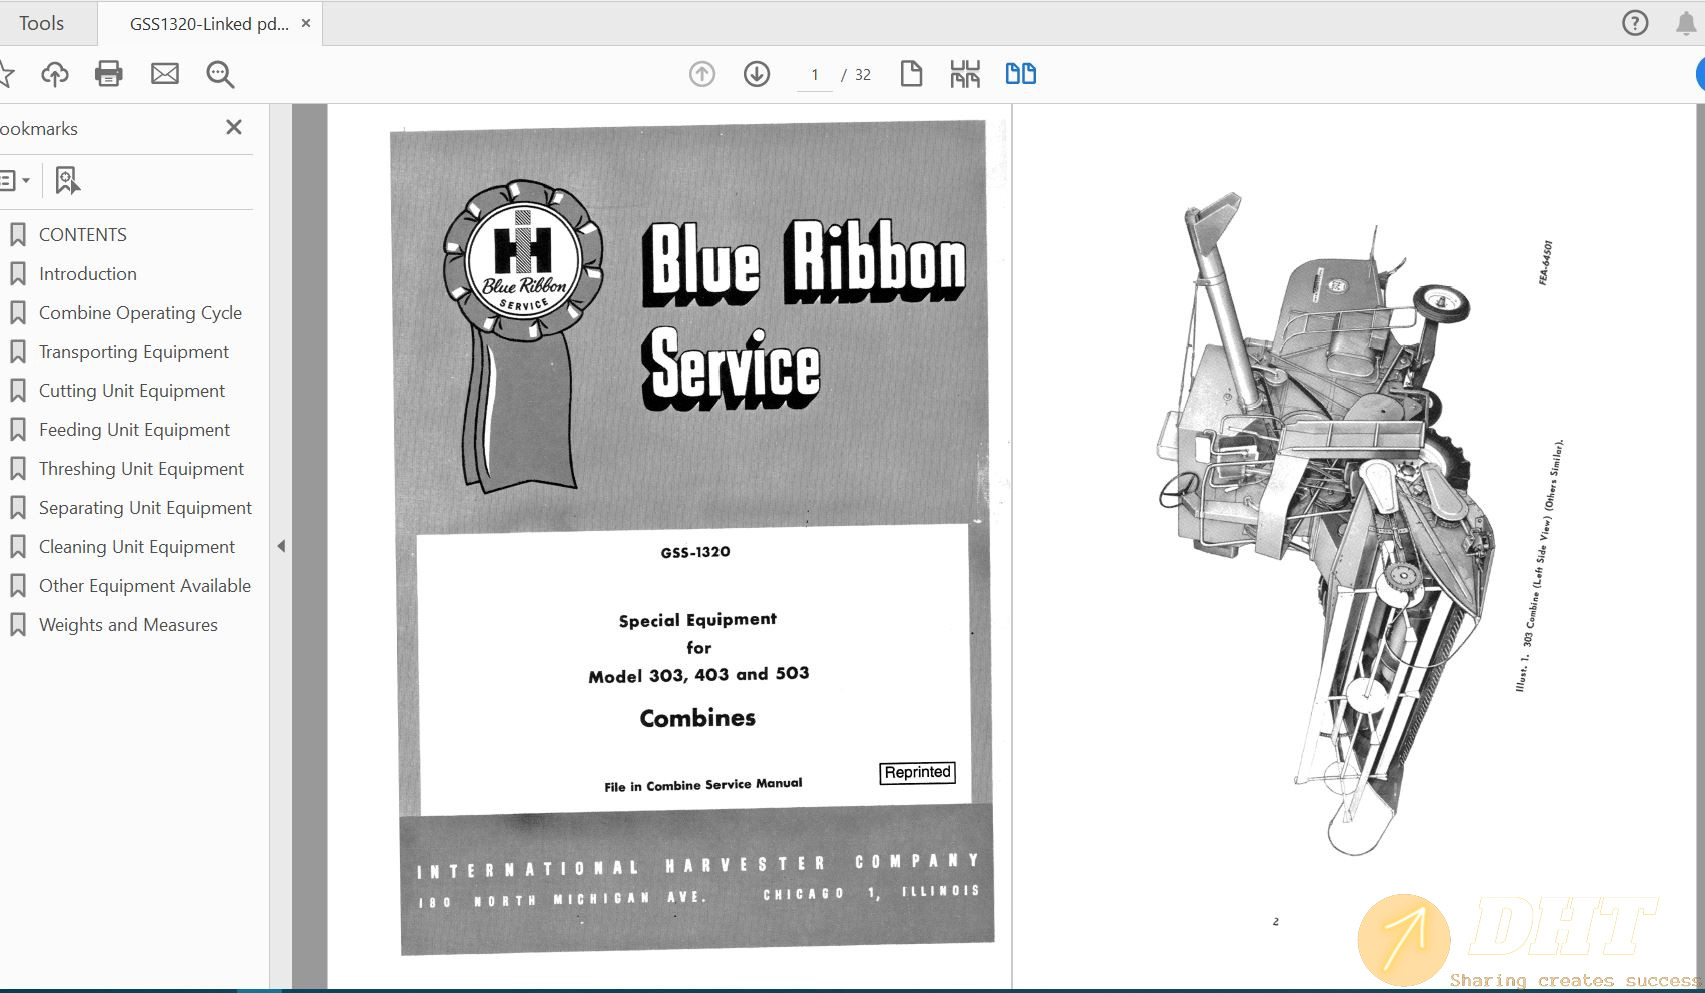Go to previous page arrow
This screenshot has height=993, width=1705.
pyautogui.click(x=702, y=74)
